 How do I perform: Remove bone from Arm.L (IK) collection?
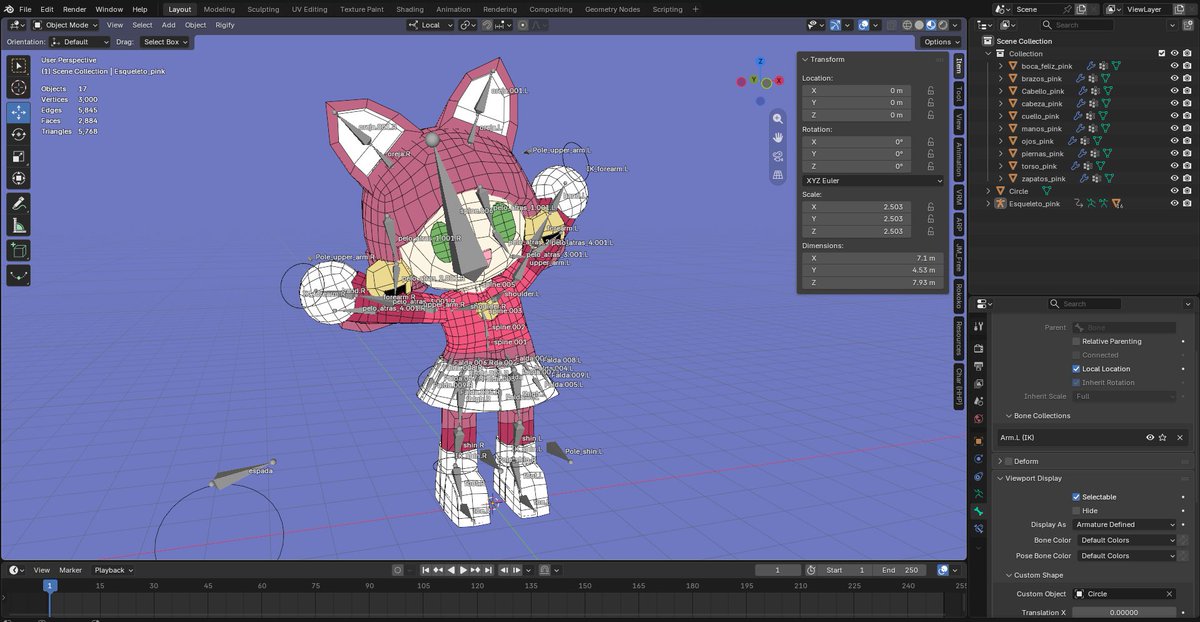pos(1180,437)
